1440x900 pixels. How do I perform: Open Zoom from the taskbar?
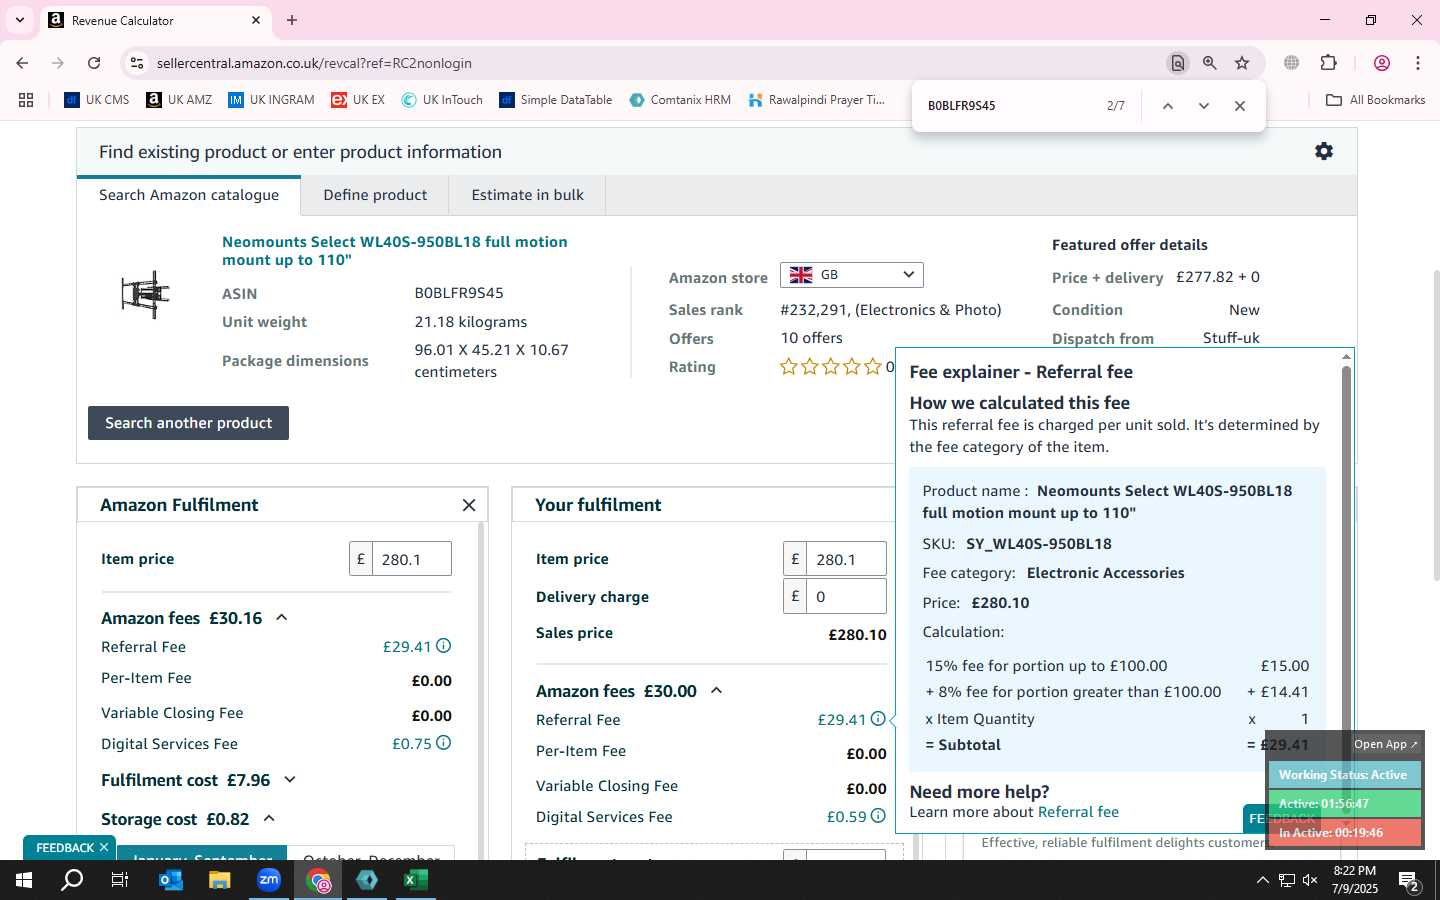click(269, 880)
